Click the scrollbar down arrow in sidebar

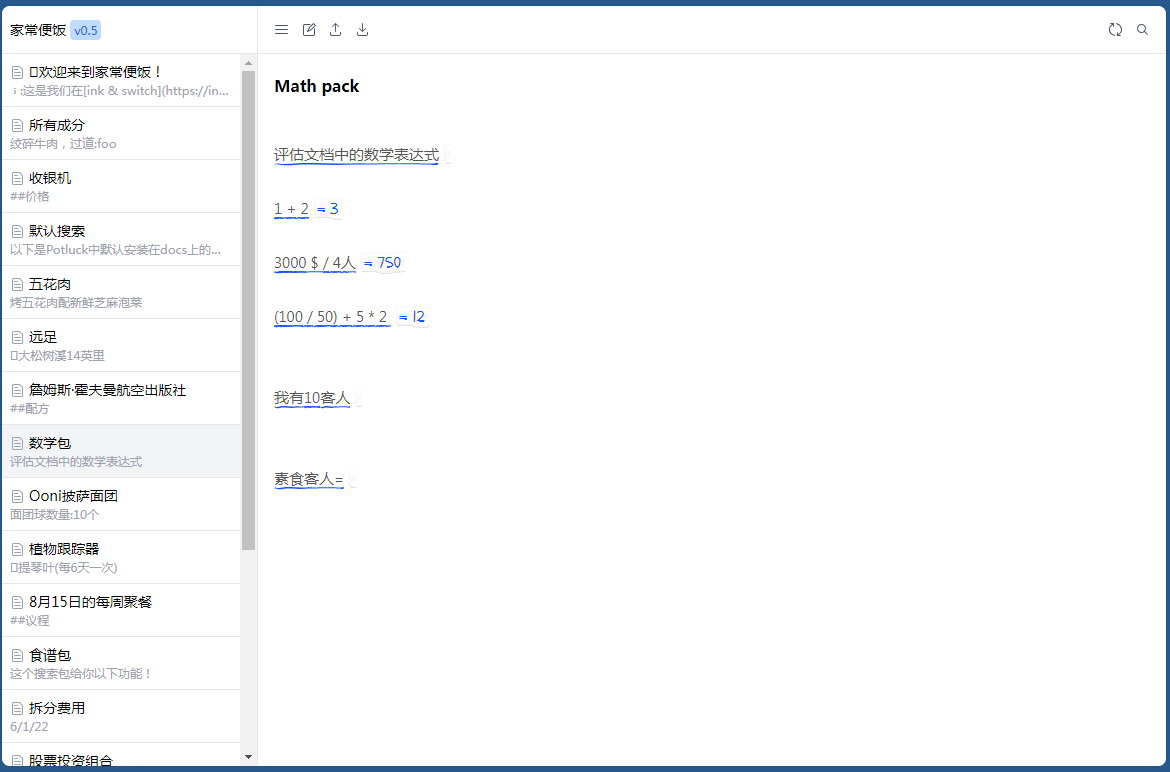pyautogui.click(x=249, y=757)
